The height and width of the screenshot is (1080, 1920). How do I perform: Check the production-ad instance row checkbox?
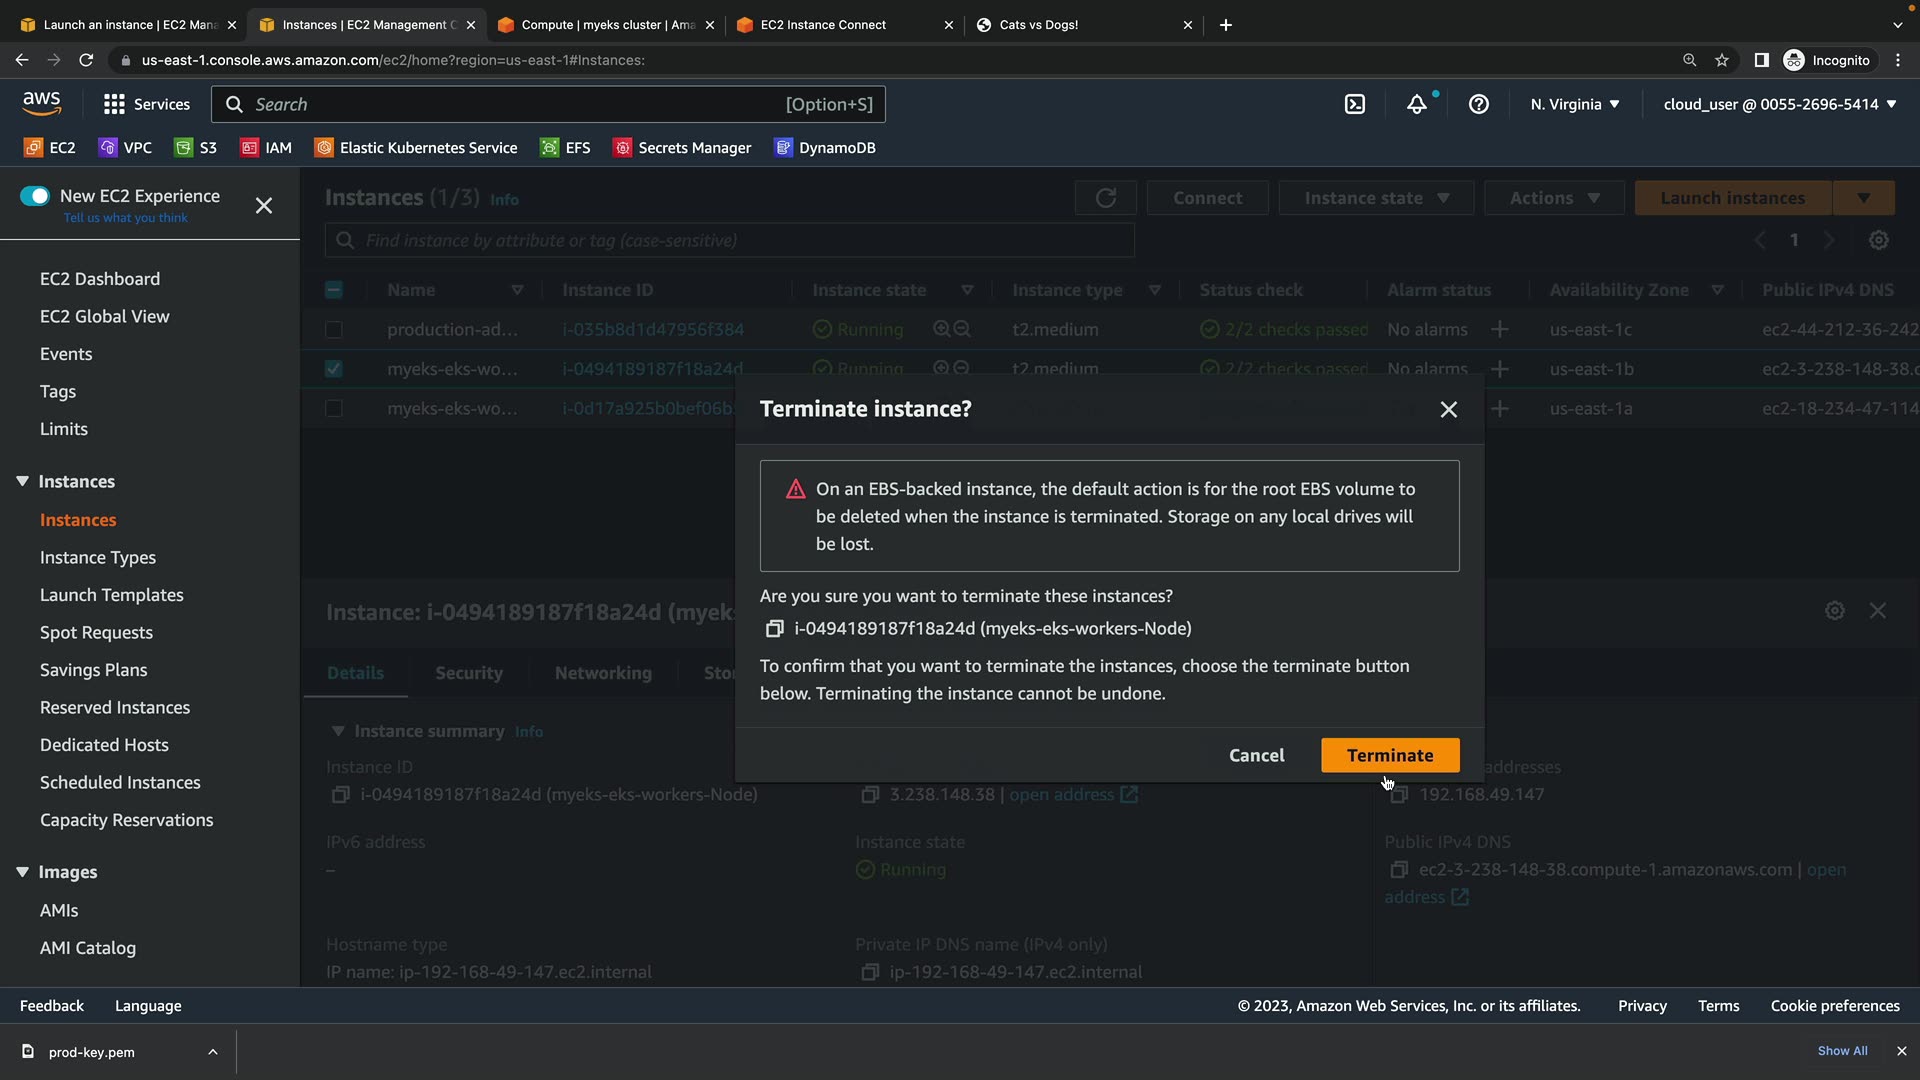[x=334, y=329]
